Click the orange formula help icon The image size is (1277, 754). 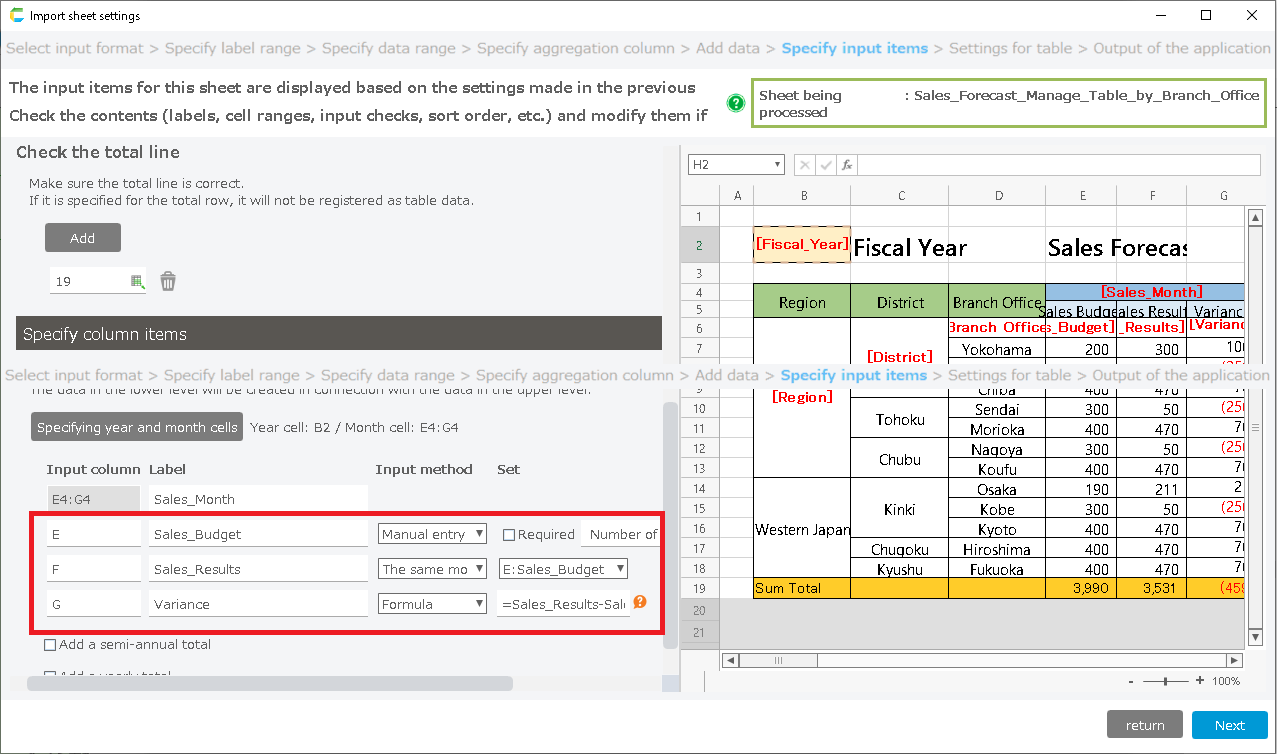point(640,602)
